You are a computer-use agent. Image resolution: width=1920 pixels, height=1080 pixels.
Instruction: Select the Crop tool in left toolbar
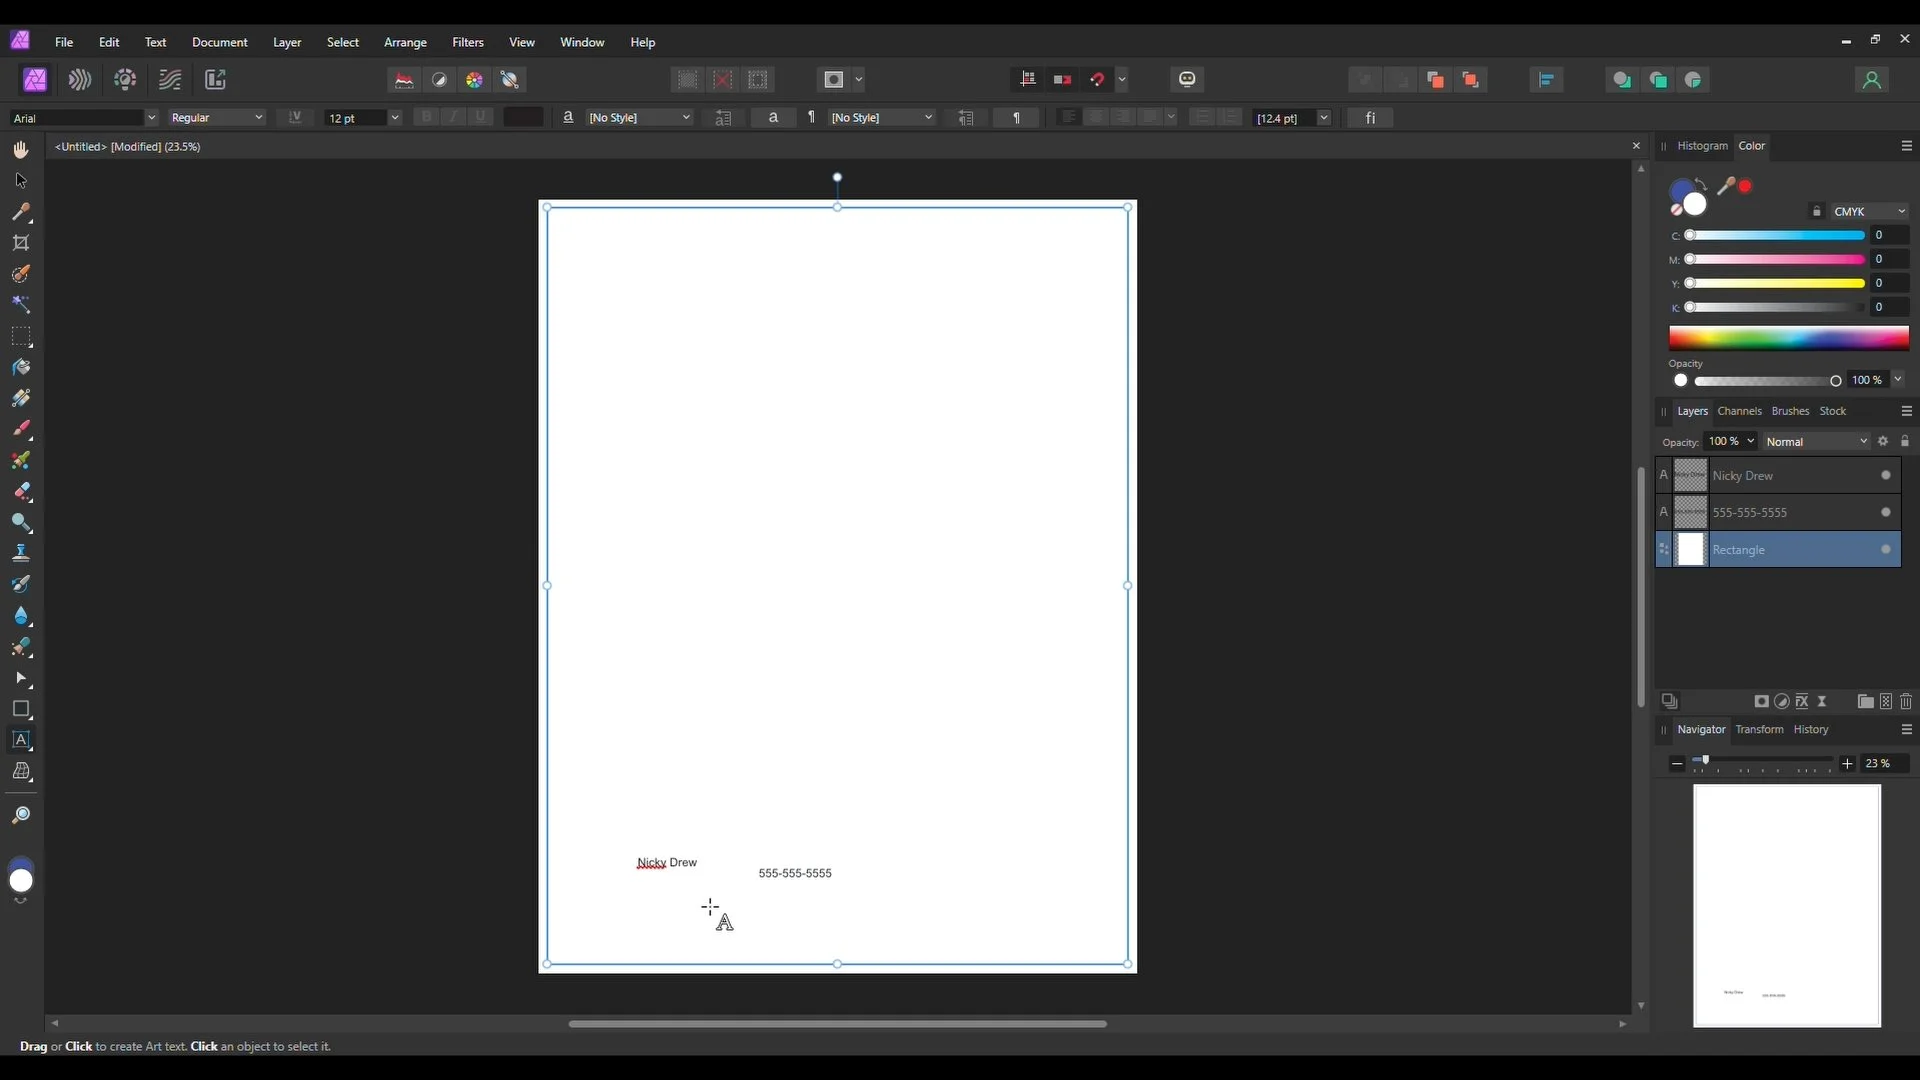click(21, 243)
